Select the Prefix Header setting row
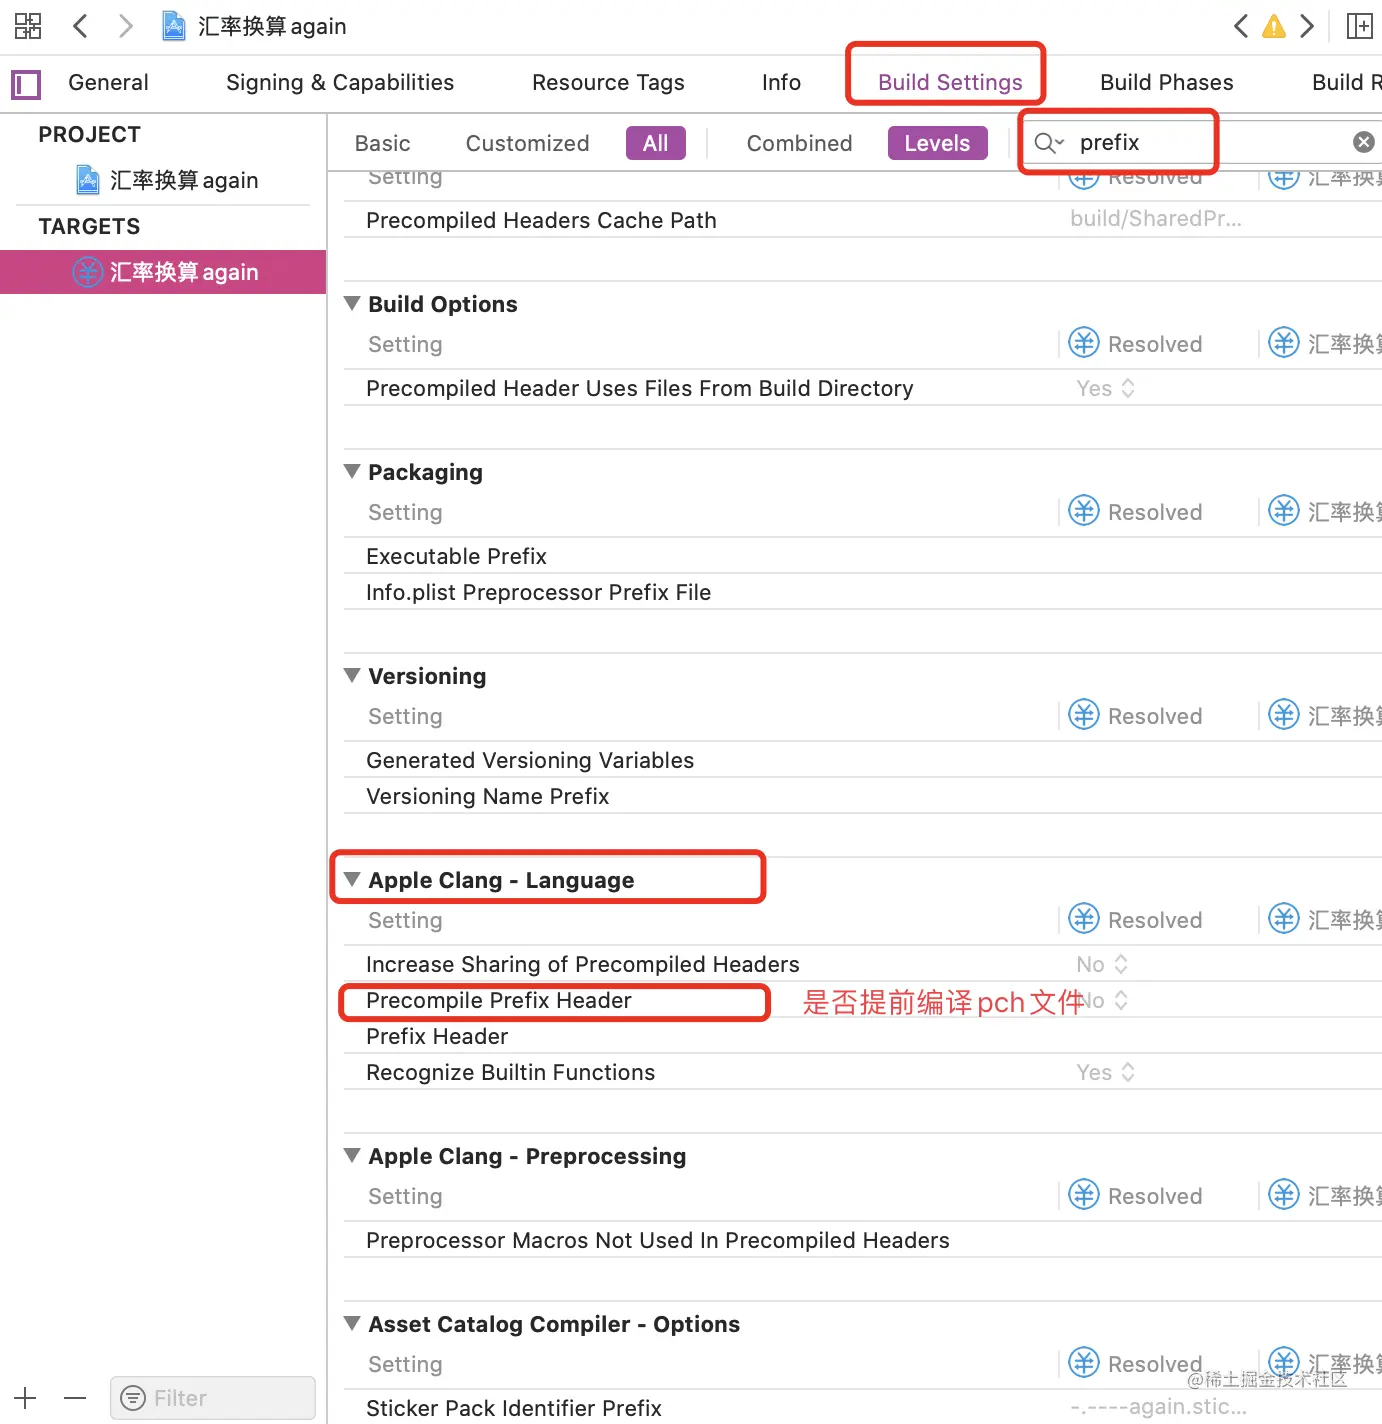 pos(862,1036)
